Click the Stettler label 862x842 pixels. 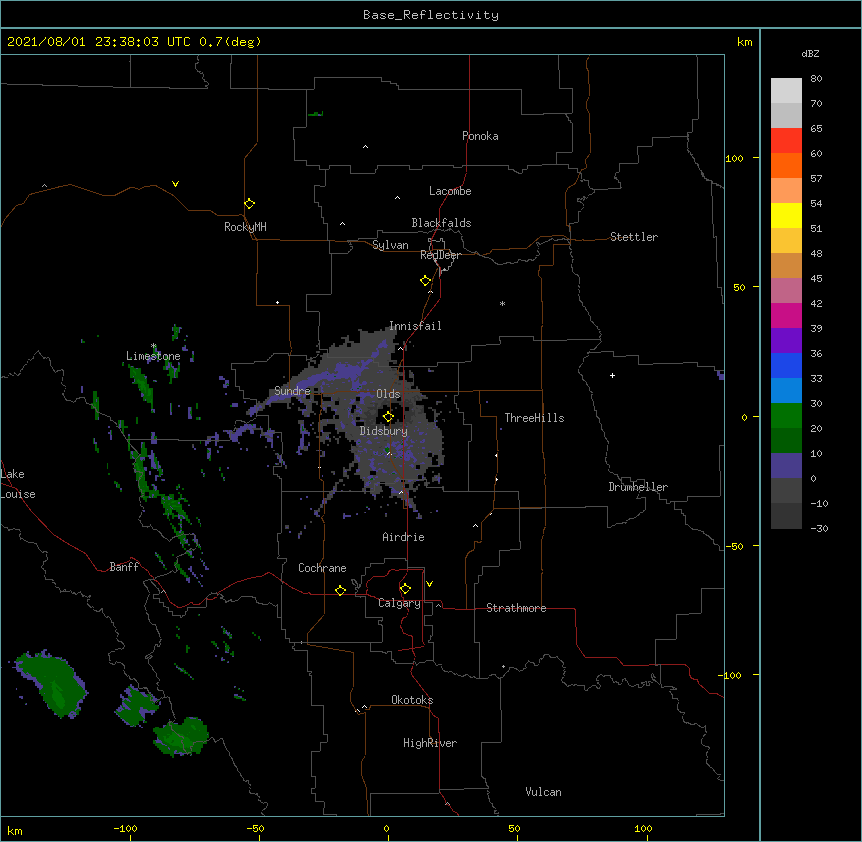[634, 237]
